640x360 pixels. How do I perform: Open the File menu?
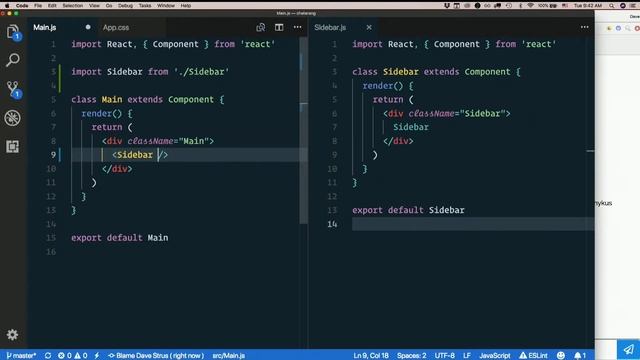click(x=38, y=6)
